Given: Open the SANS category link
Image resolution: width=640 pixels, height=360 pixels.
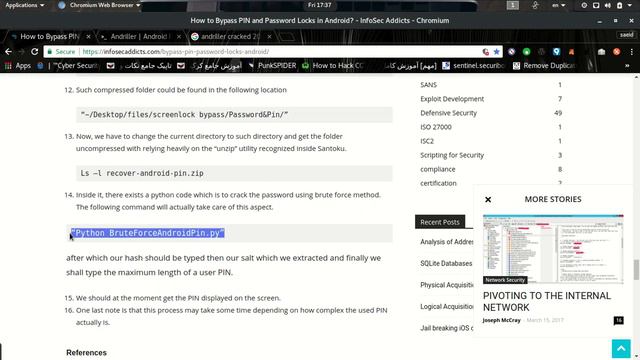Looking at the screenshot, I should click(x=428, y=85).
